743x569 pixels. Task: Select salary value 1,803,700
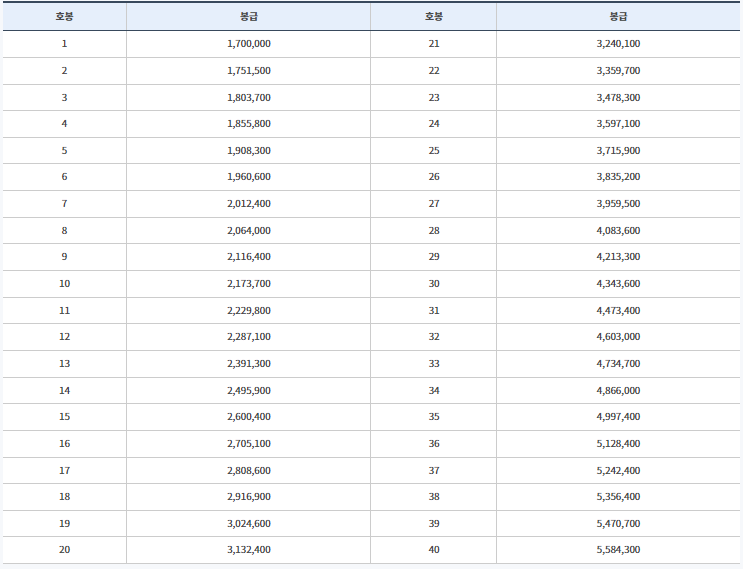(249, 98)
